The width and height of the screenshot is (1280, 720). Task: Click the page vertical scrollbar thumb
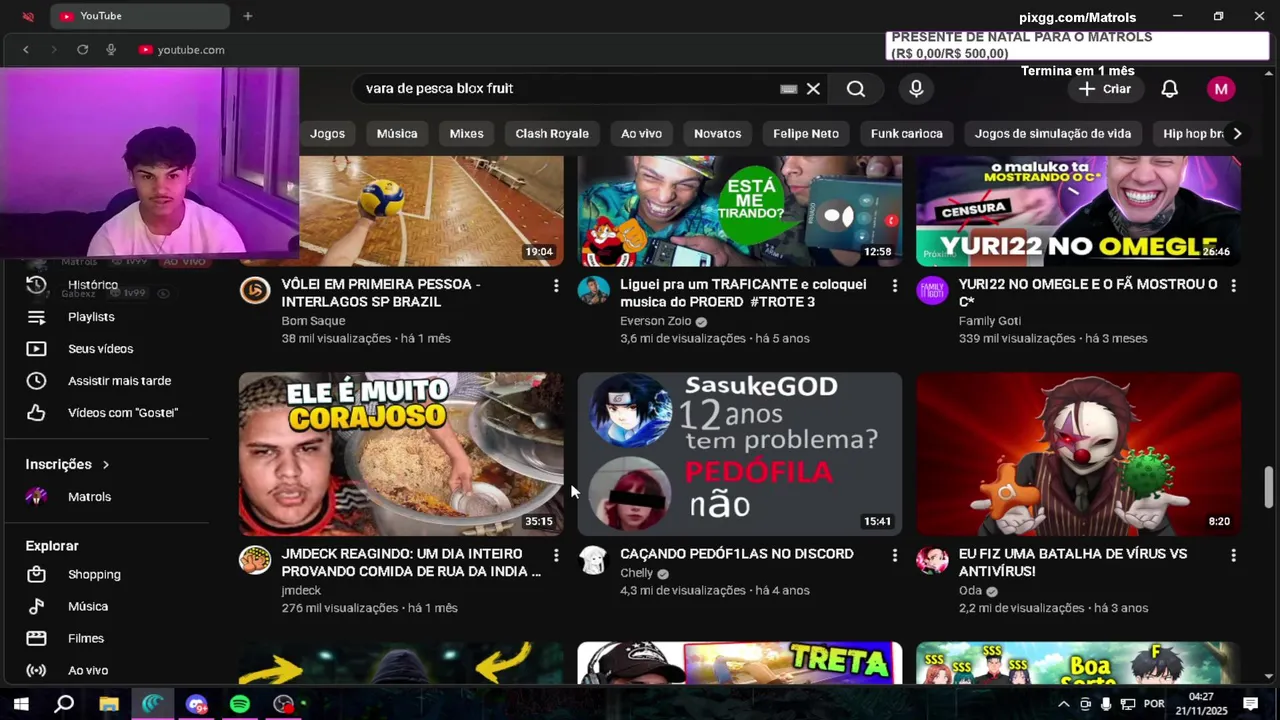1270,487
